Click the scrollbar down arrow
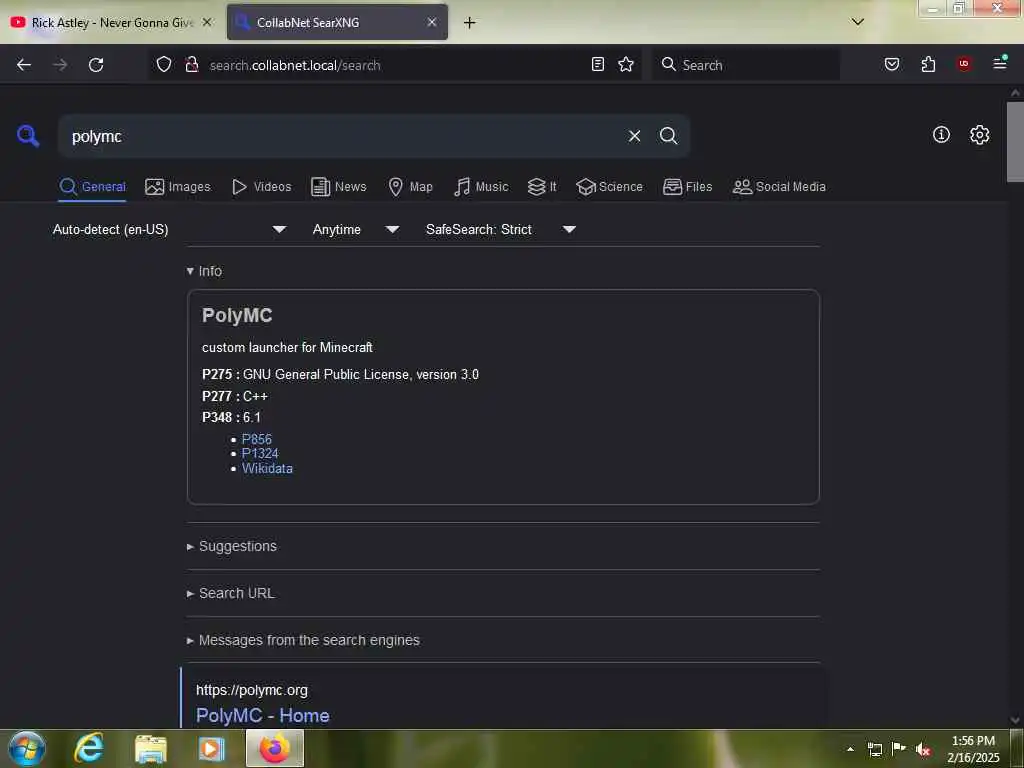Screen dimensions: 1024x768 click(1015, 720)
